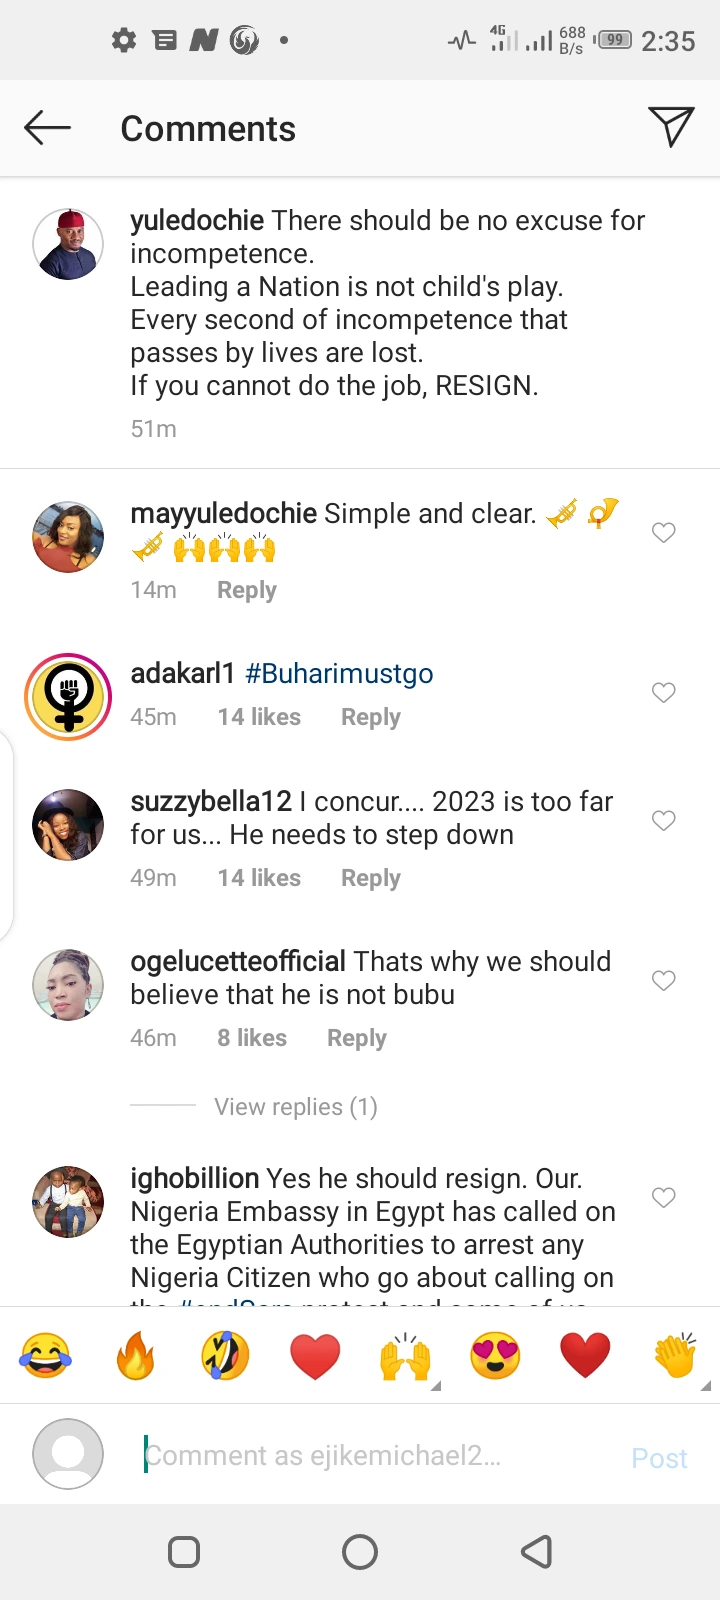Like suzzybella12's comment with the heart
720x1600 pixels.
tap(664, 821)
